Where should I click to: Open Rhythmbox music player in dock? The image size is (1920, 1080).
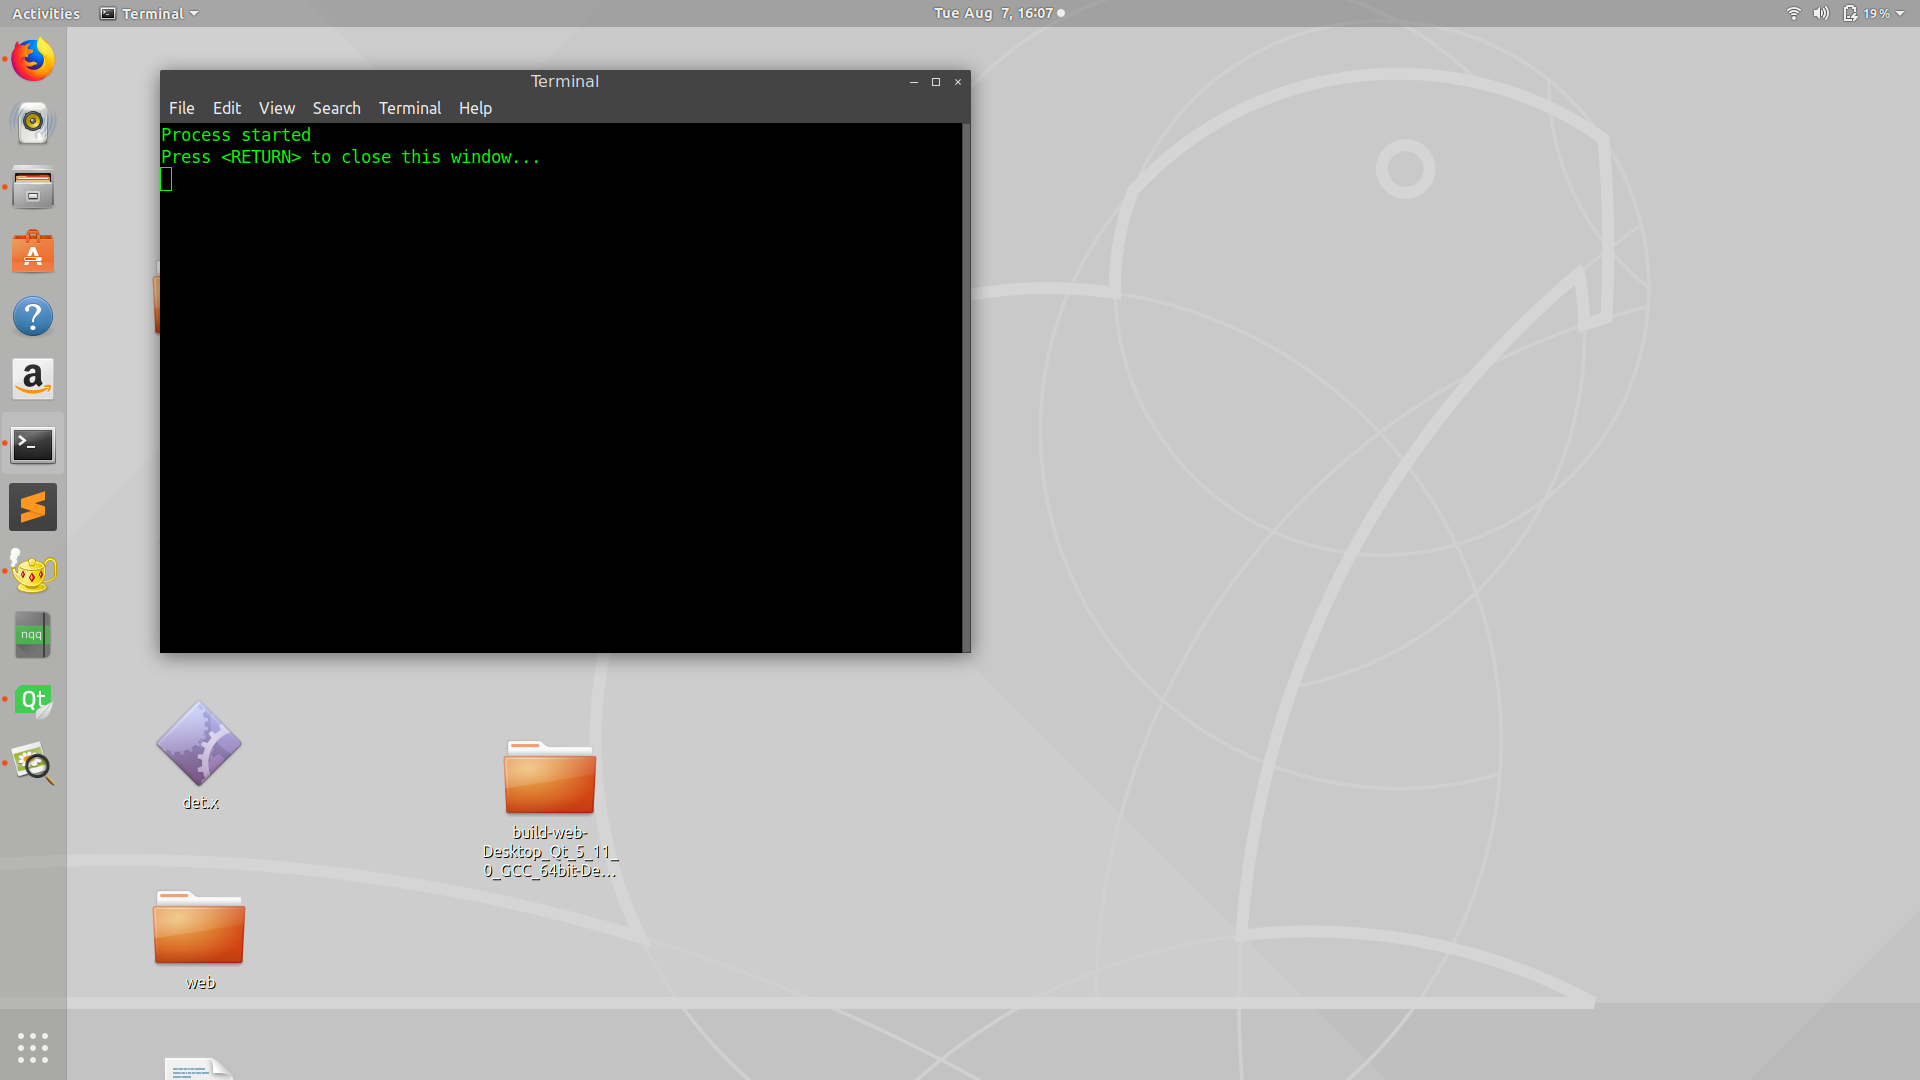(33, 123)
